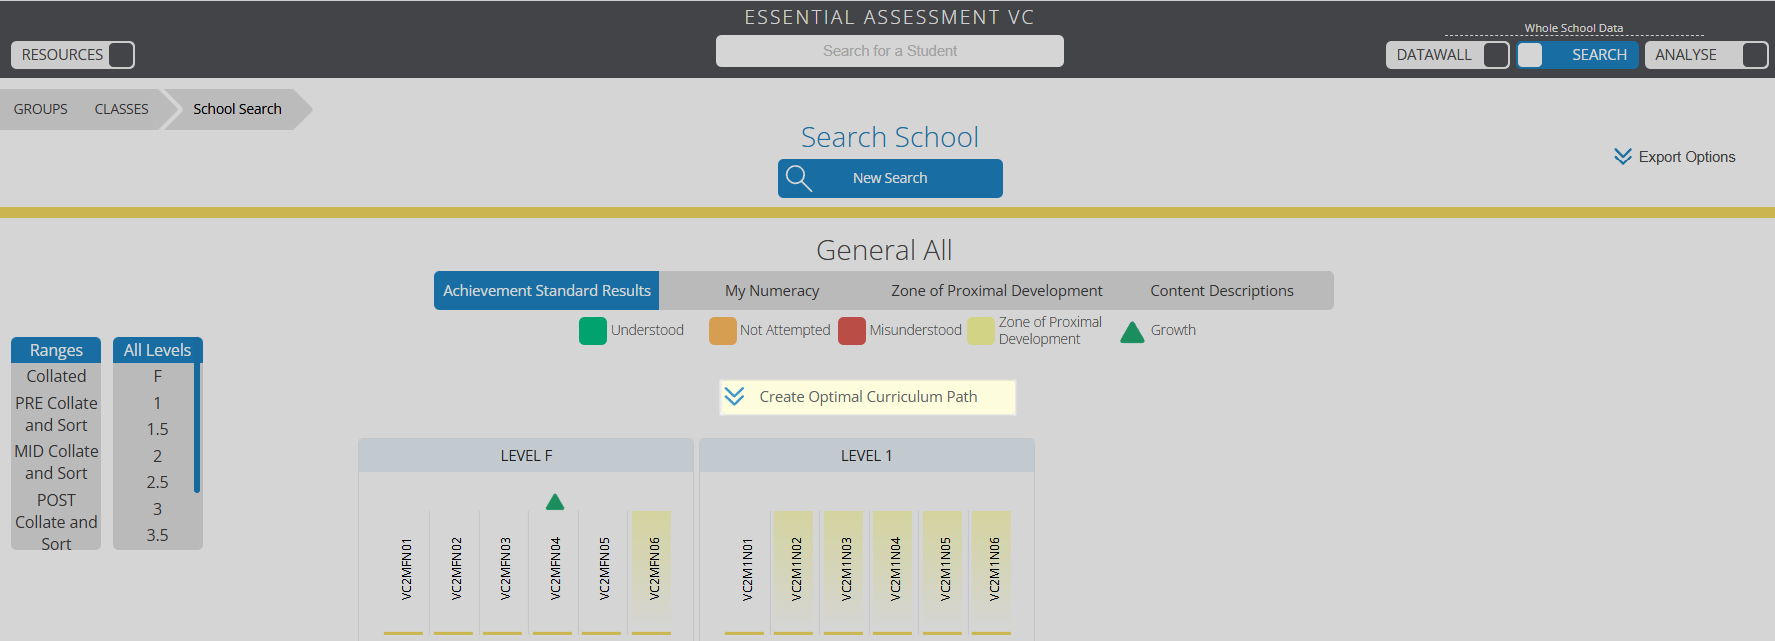Click the Not Attempted orange swatch

(722, 331)
